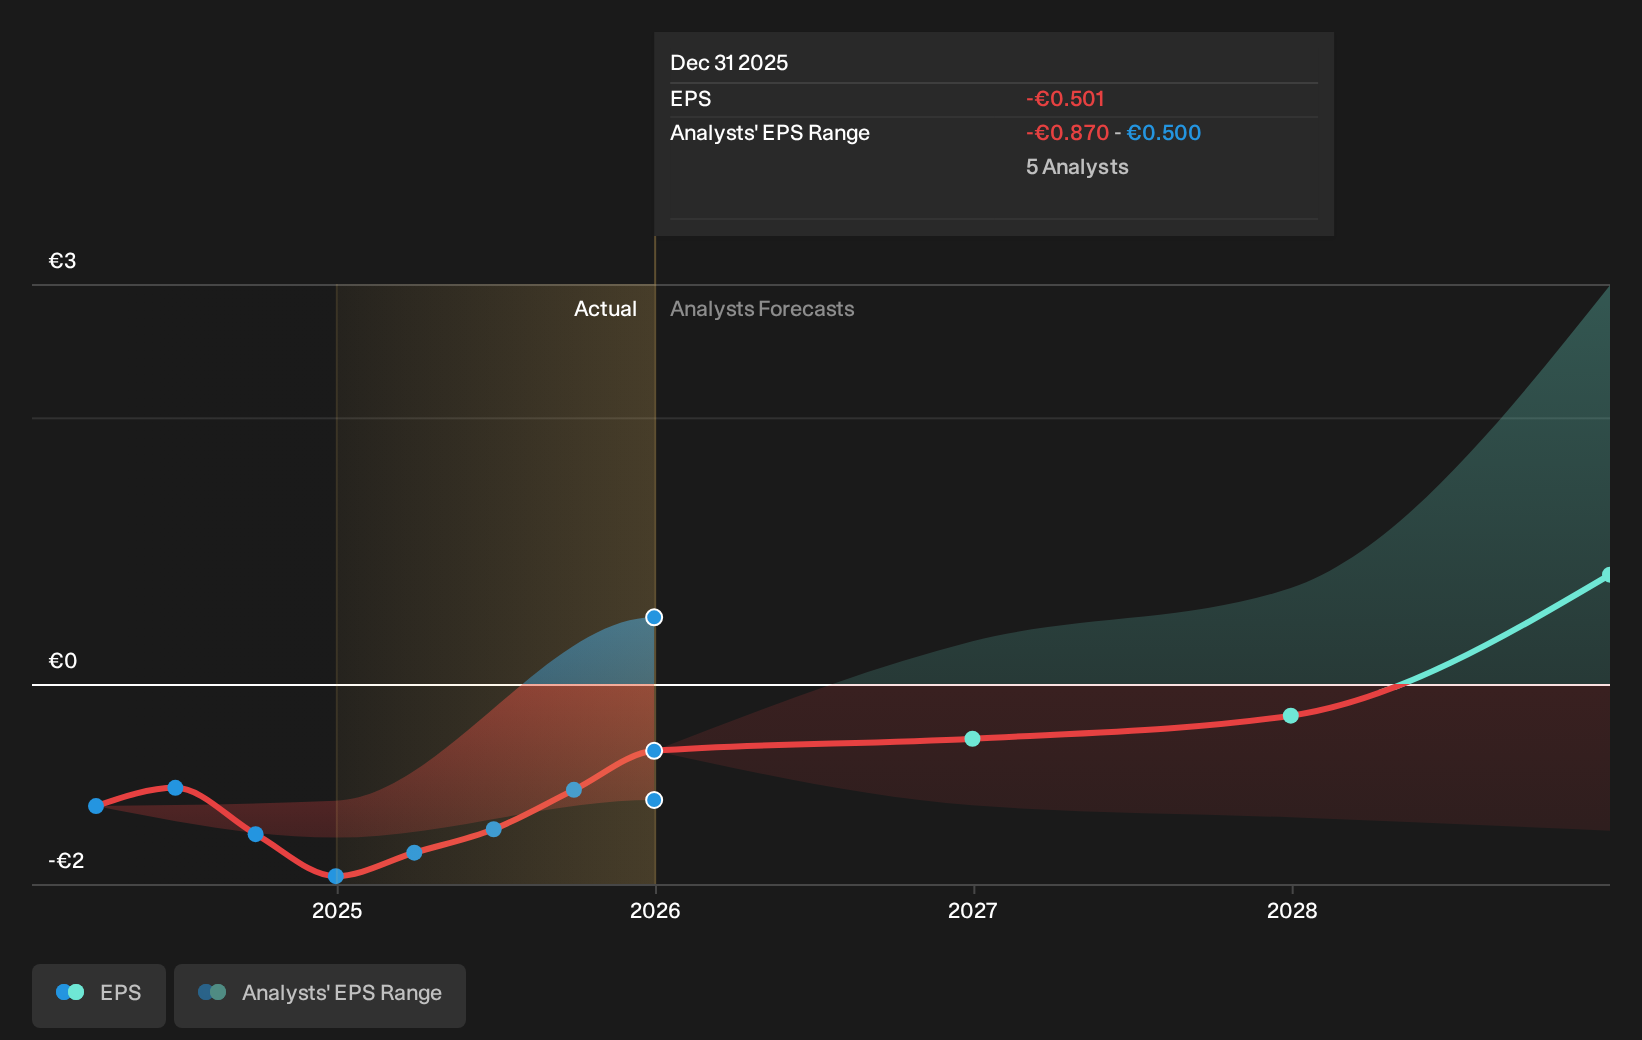Click the first EPS data point on chart
The image size is (1642, 1040).
[96, 806]
